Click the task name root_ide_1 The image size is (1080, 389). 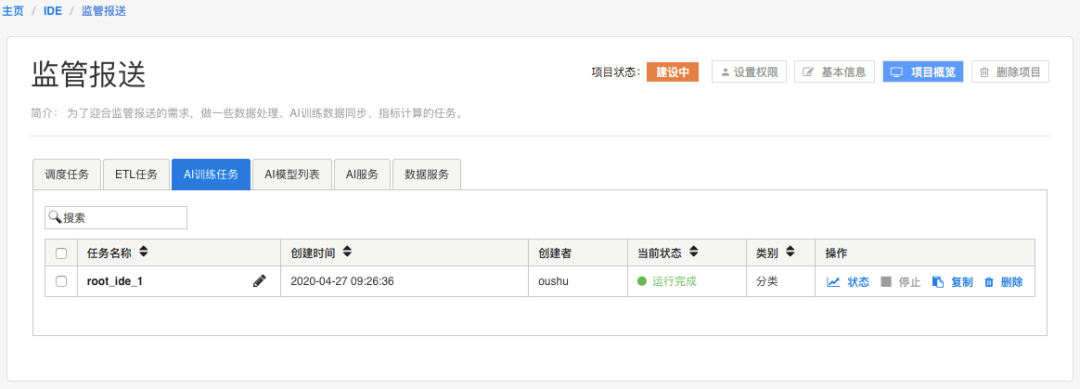(115, 282)
